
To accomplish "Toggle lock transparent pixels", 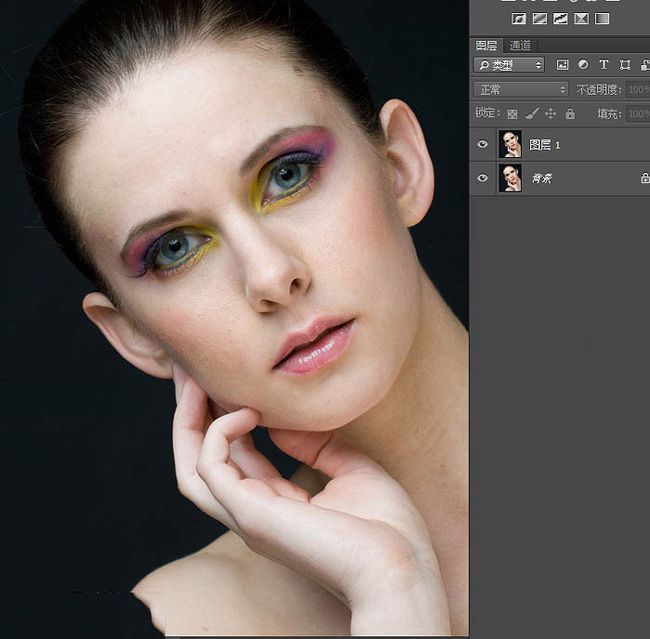I will pos(512,114).
